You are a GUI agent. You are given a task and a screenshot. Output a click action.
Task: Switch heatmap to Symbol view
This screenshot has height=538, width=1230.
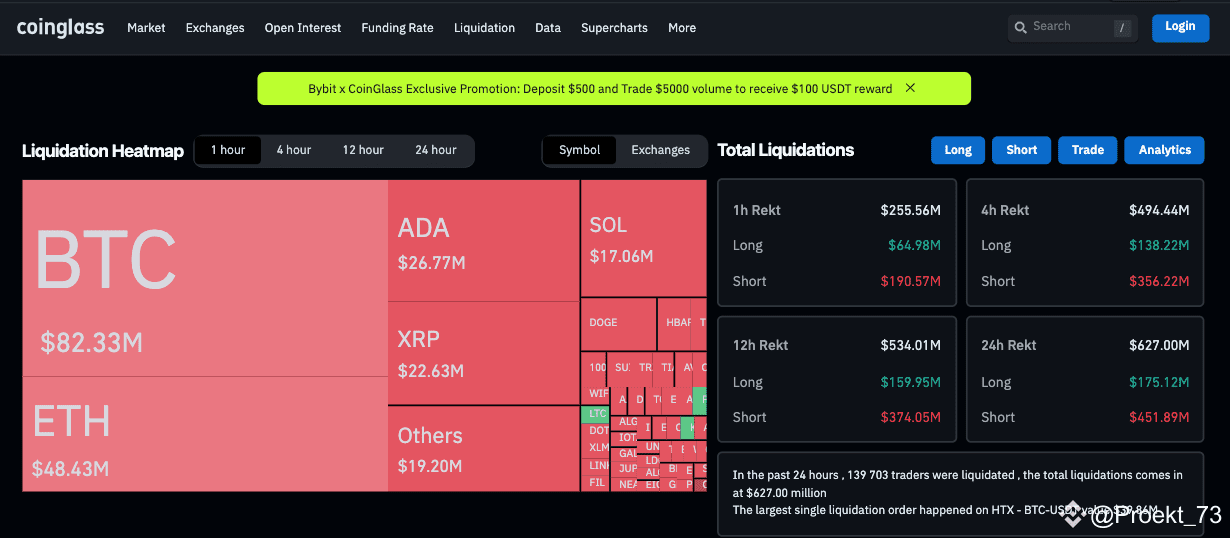pyautogui.click(x=580, y=150)
